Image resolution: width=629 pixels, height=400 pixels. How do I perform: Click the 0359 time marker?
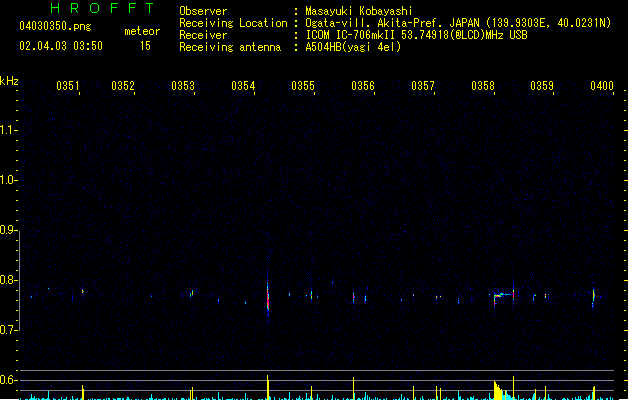(542, 85)
